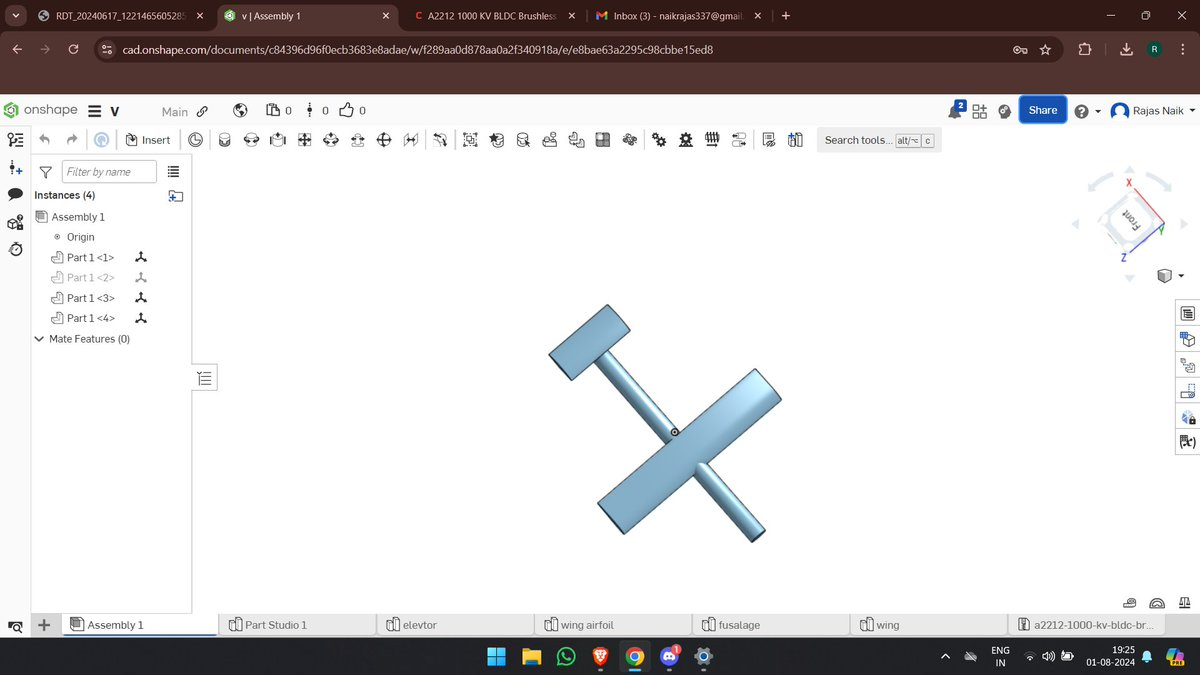Viewport: 1200px width, 675px height.
Task: Click the Filter by name field
Action: (x=109, y=172)
